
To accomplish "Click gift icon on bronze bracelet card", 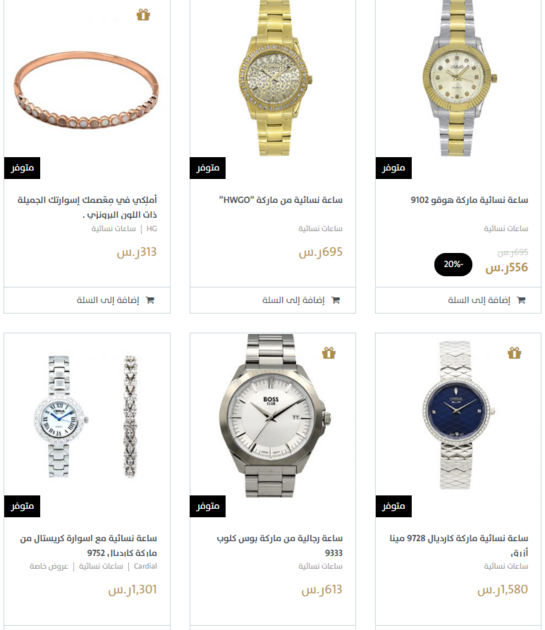I will 143,15.
